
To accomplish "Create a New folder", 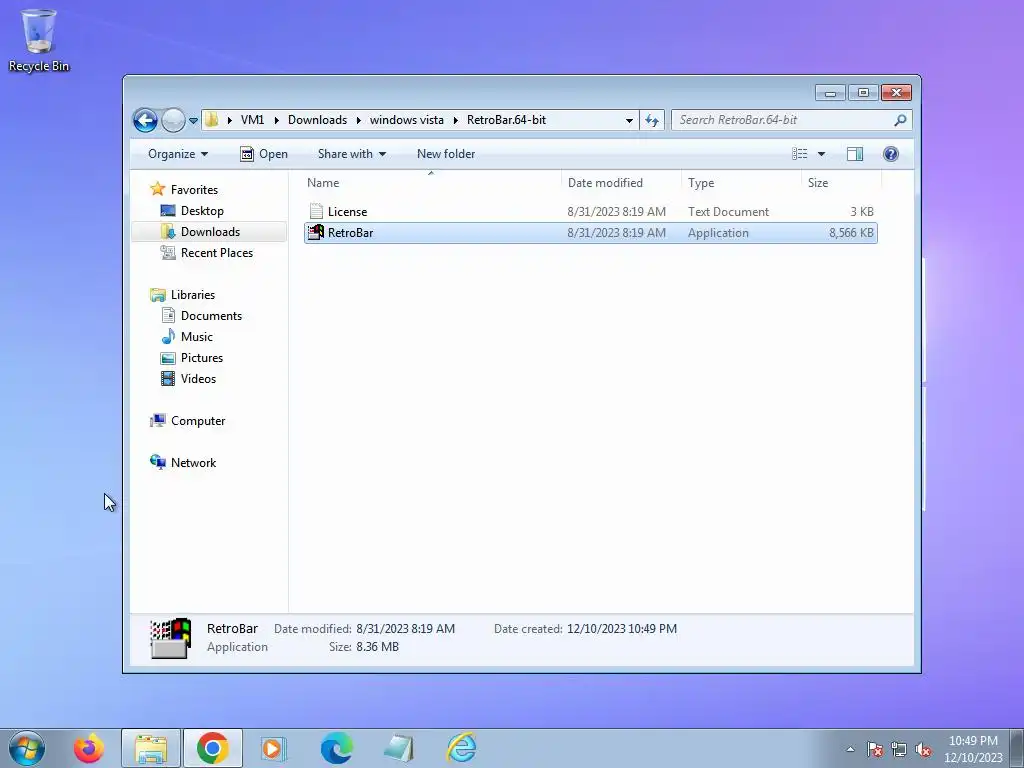I will point(446,154).
